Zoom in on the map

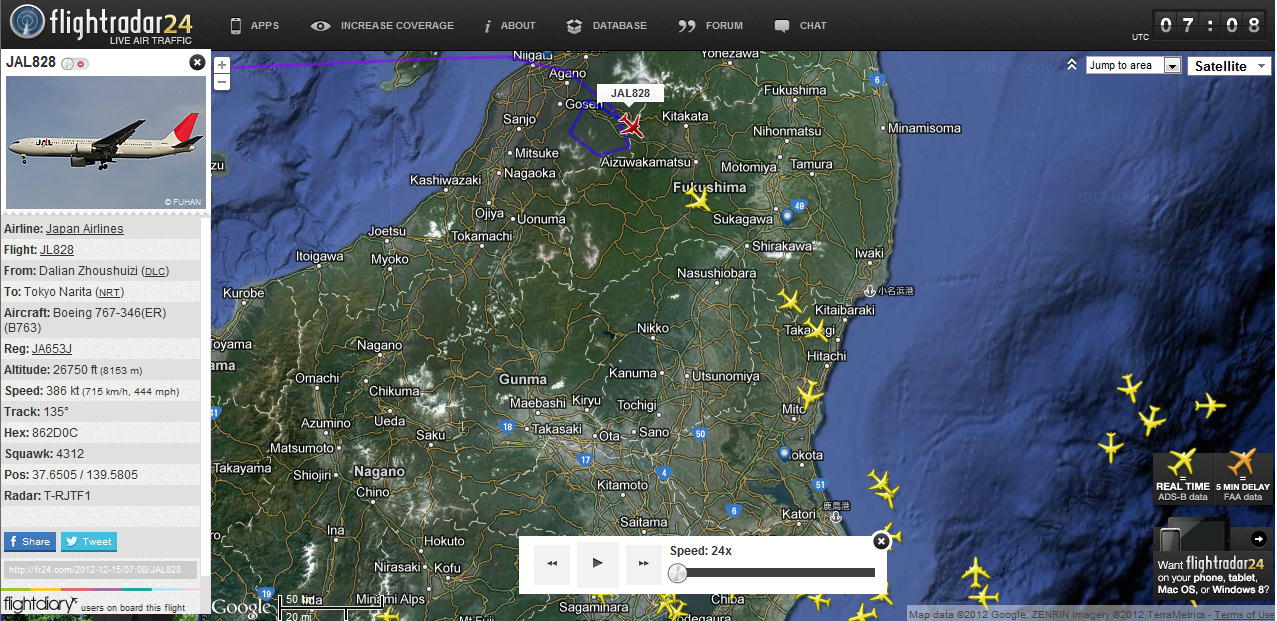tap(222, 65)
